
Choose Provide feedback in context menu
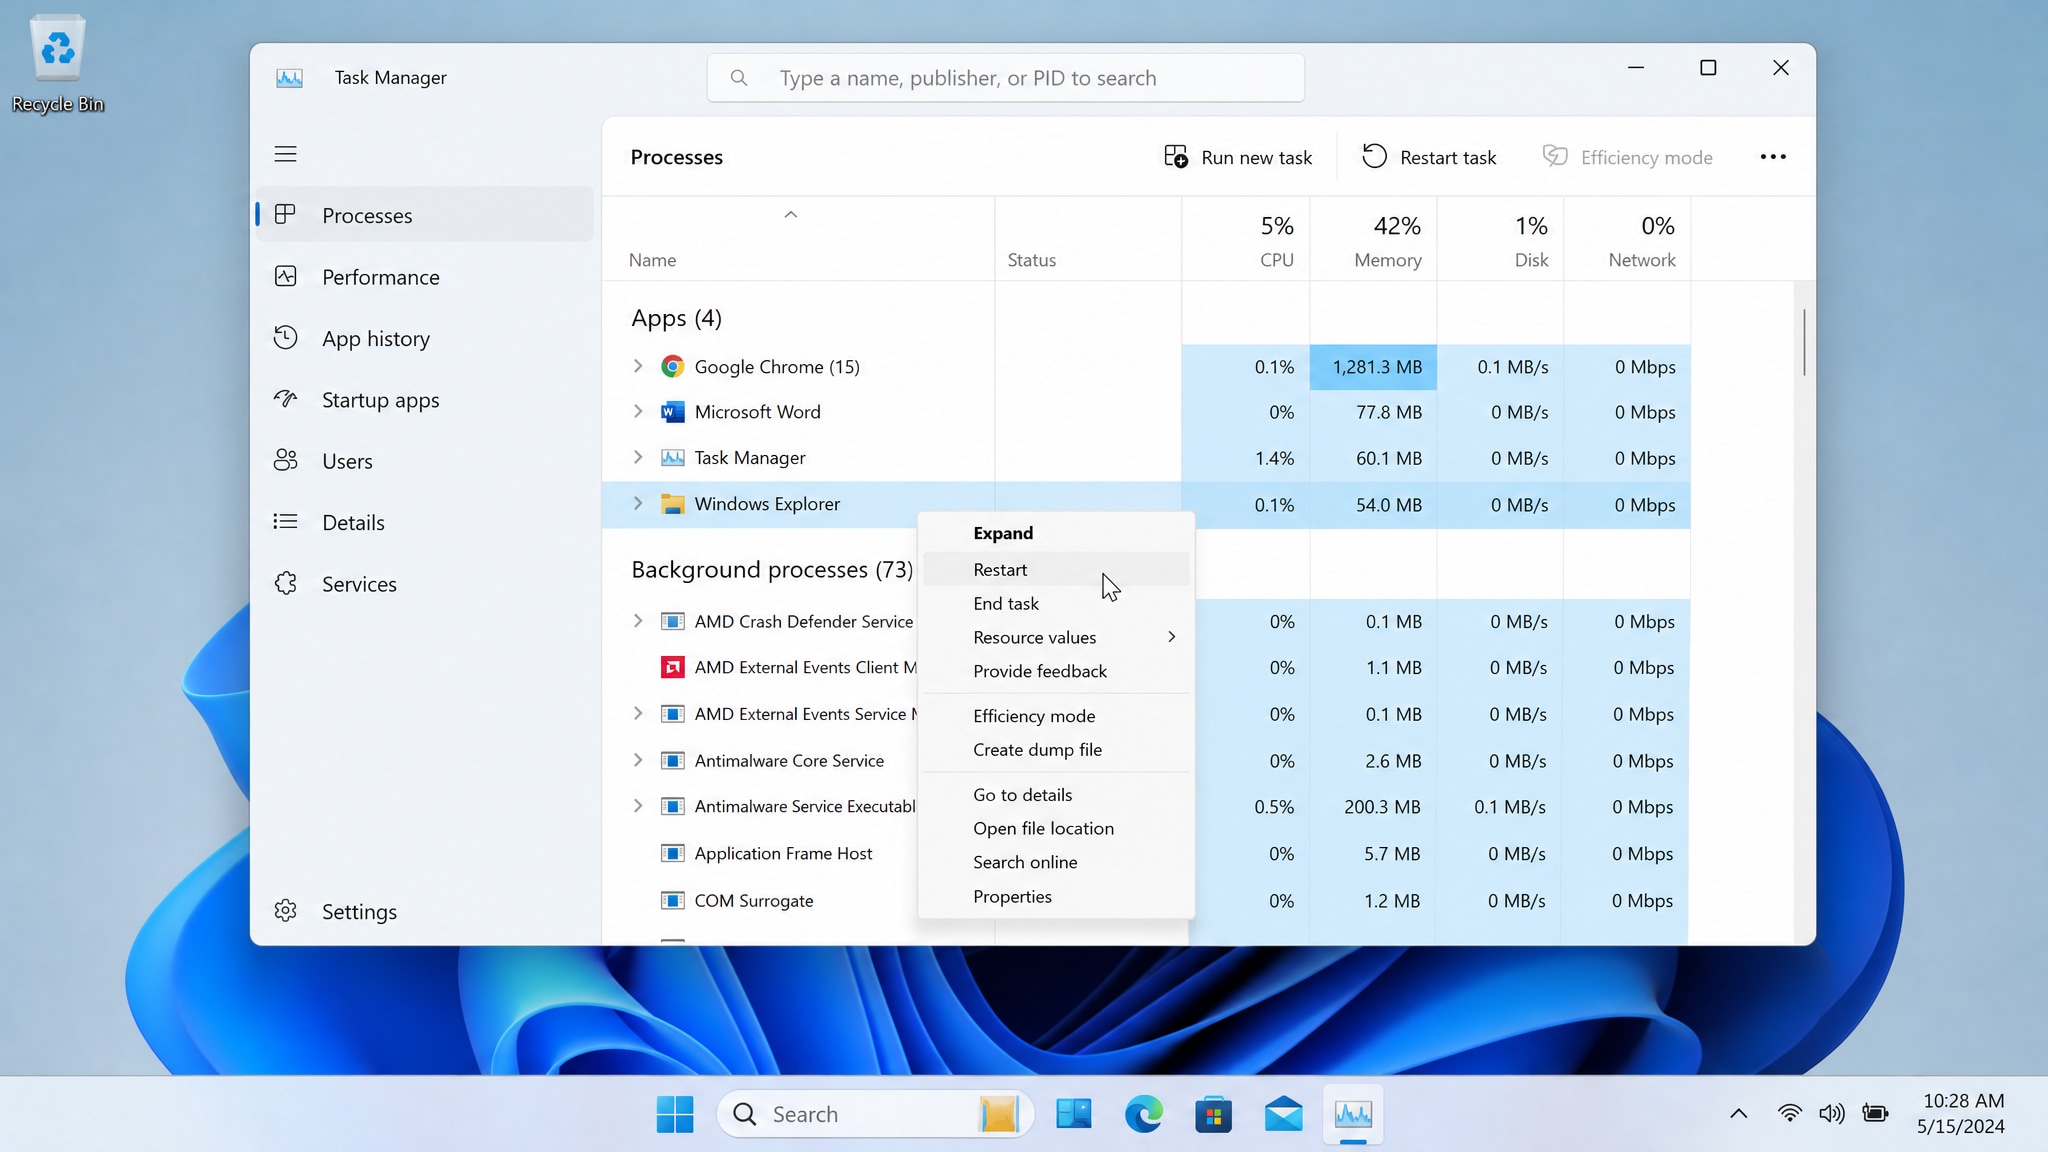click(x=1056, y=671)
